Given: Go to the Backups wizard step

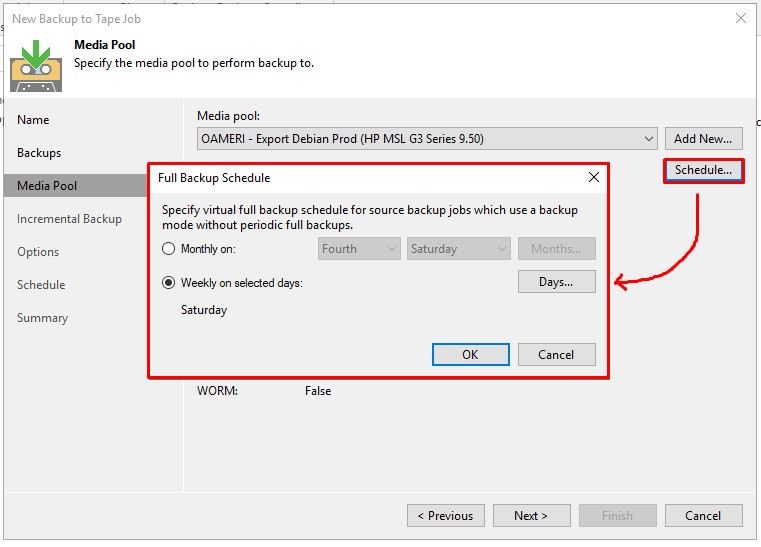Looking at the screenshot, I should point(39,153).
